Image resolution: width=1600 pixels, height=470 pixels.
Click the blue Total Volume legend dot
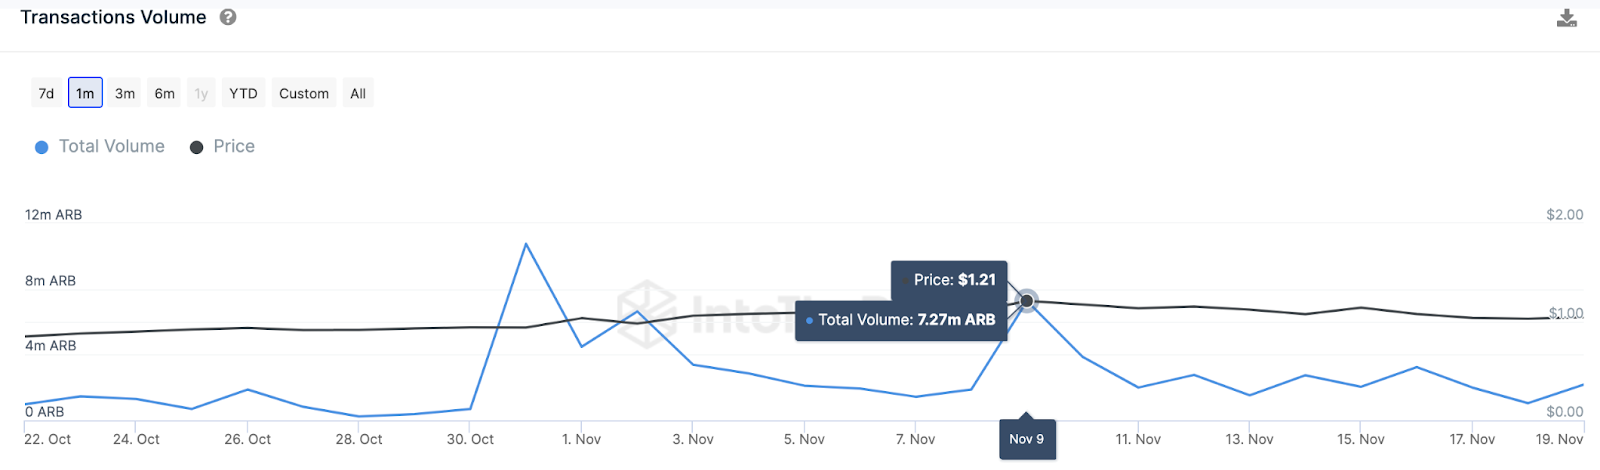[42, 147]
